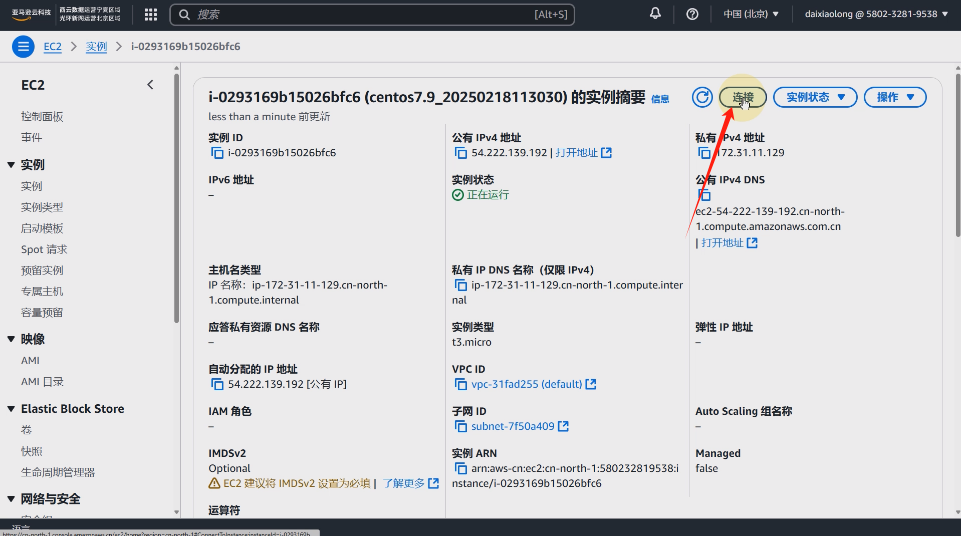Screen dimensions: 961x536
Task: Copy the subnet ID subnet-7f50a409
Action: point(460,426)
